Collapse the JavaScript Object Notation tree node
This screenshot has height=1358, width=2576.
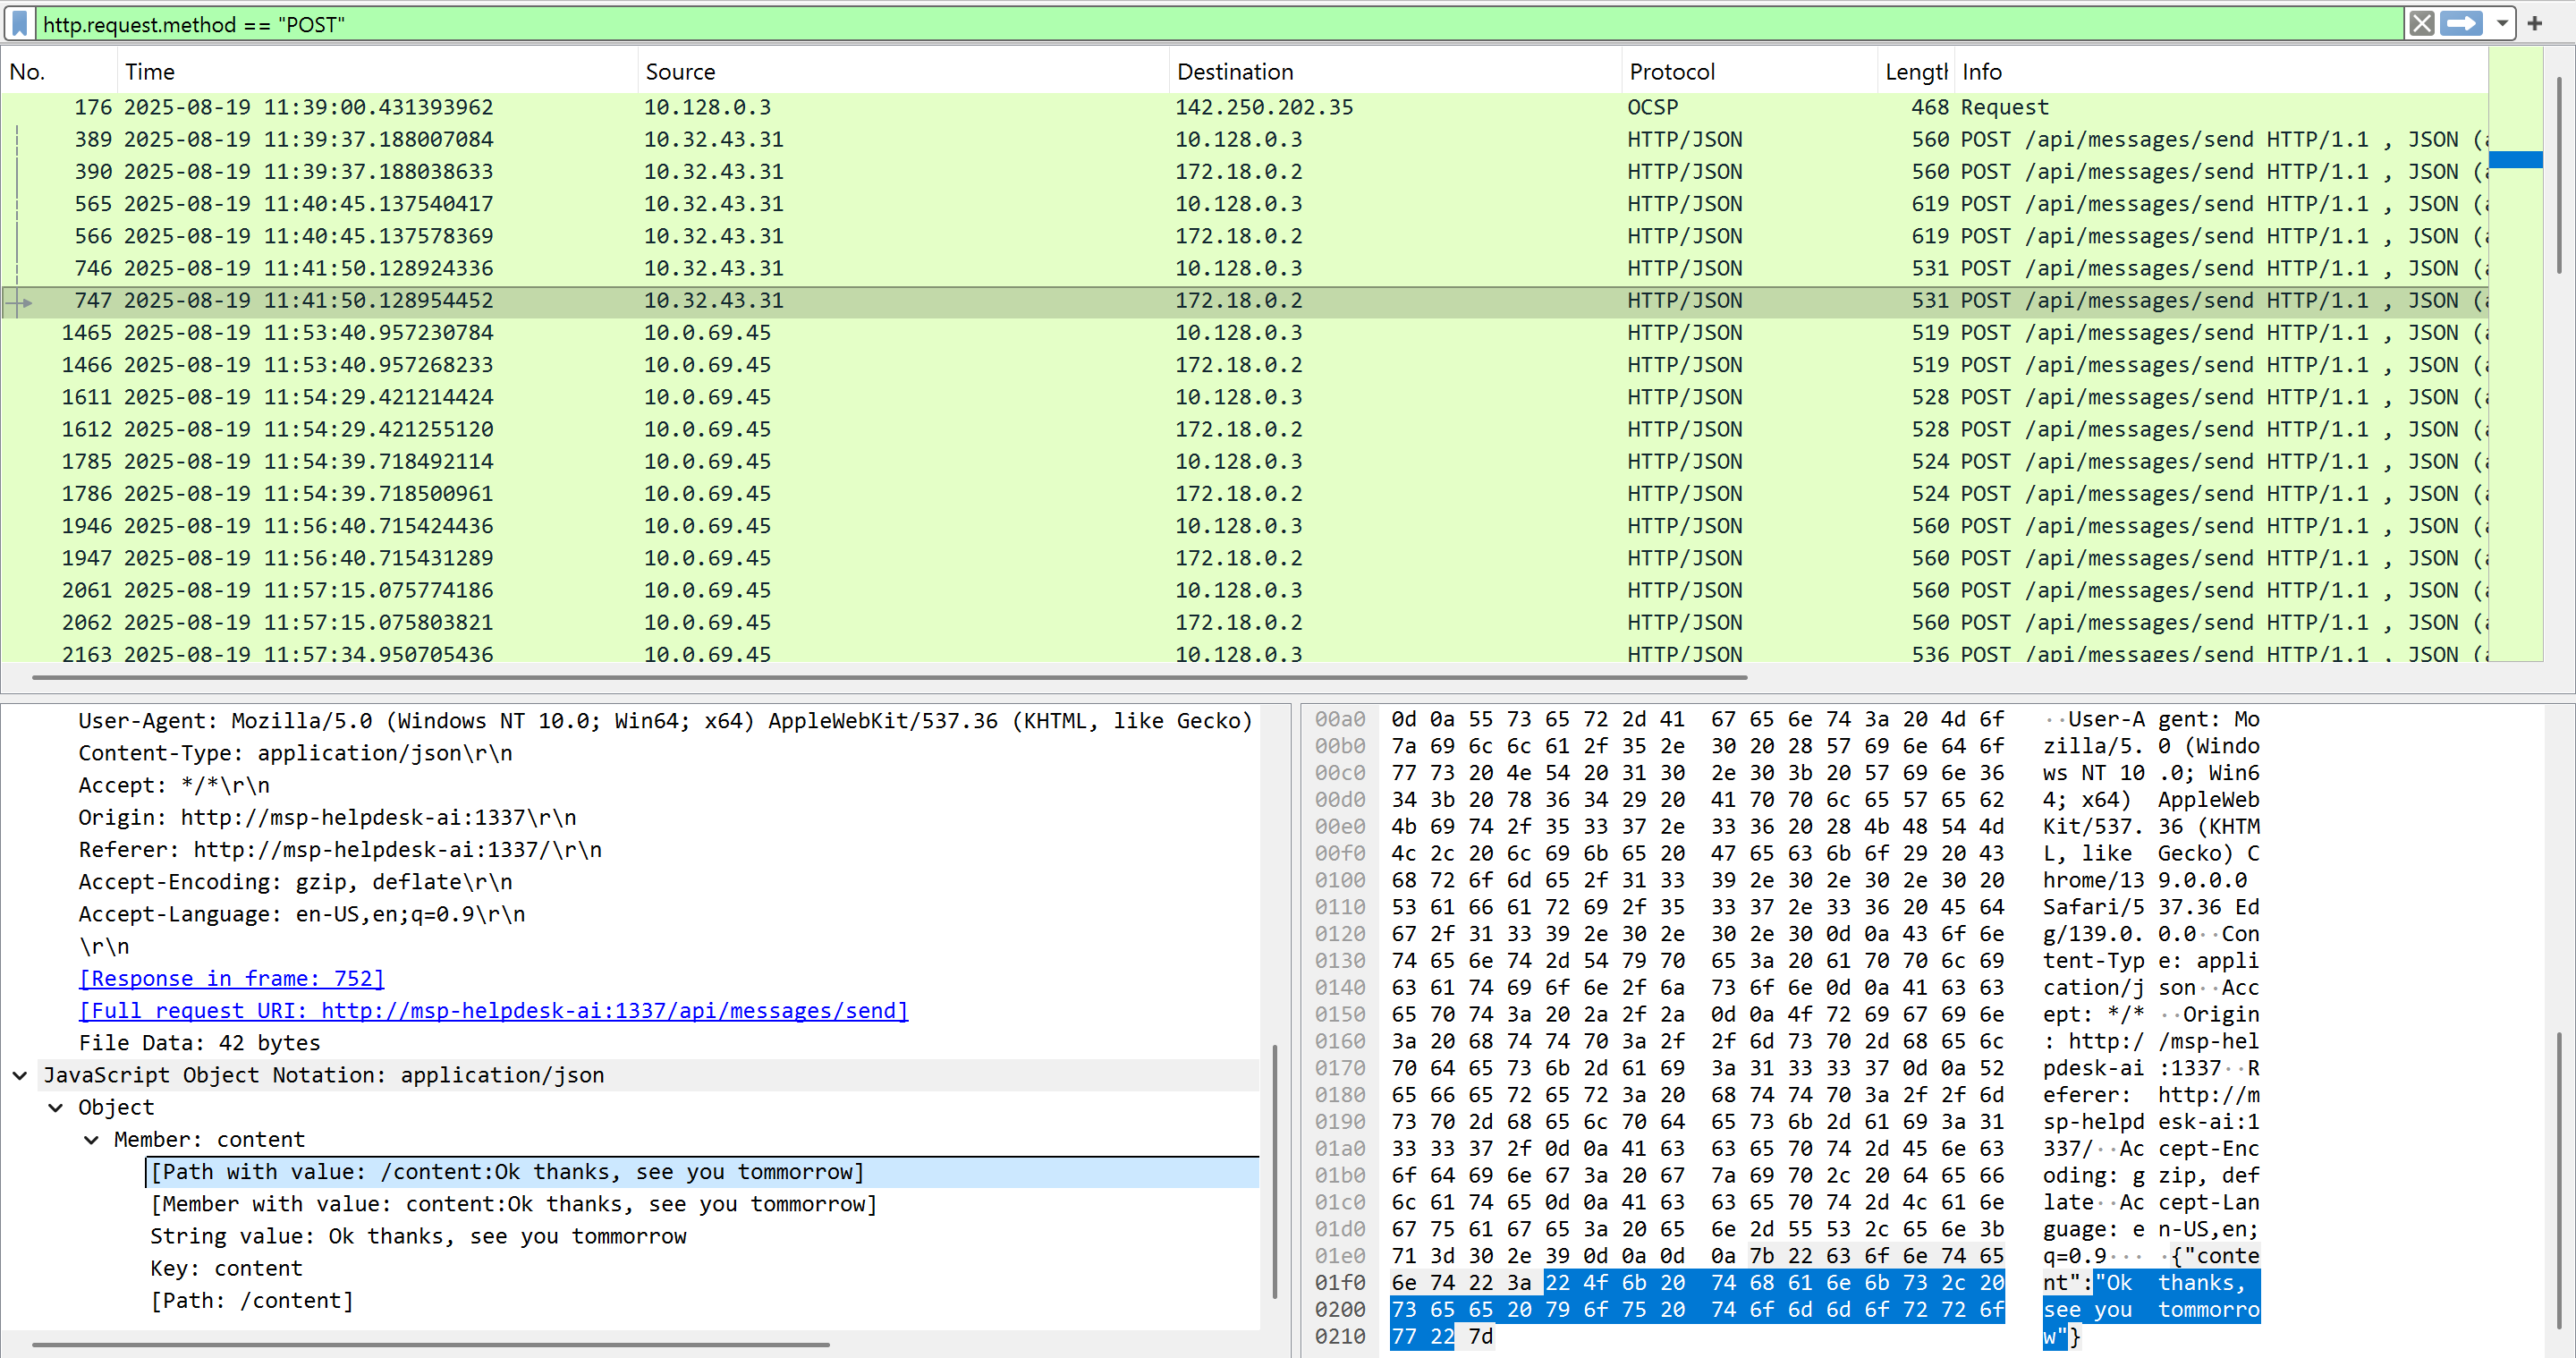point(20,1075)
